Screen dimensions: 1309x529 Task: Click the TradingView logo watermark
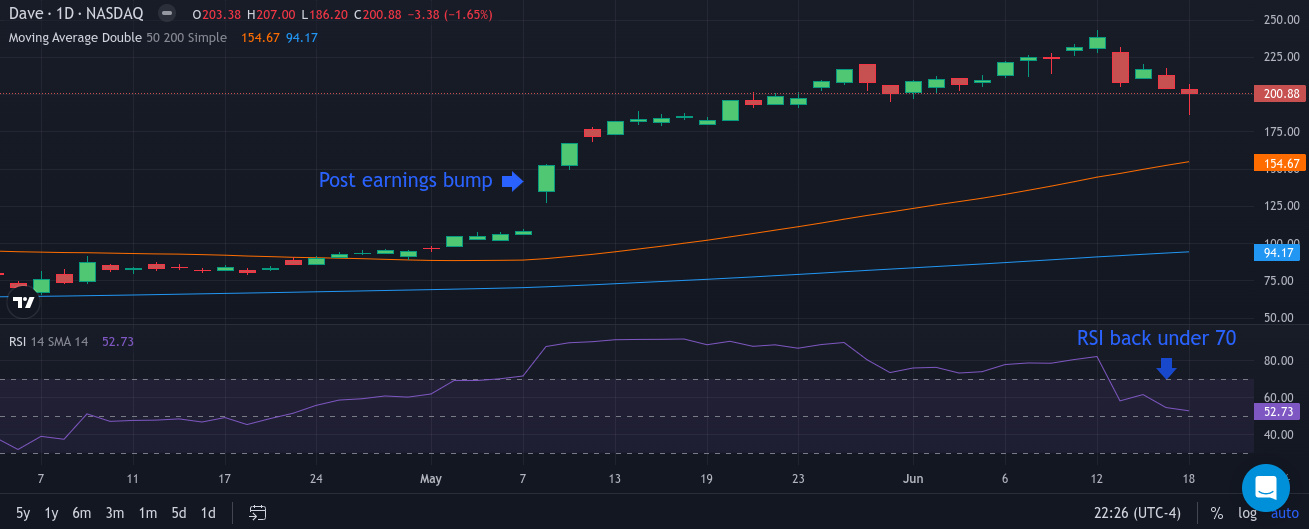[24, 302]
